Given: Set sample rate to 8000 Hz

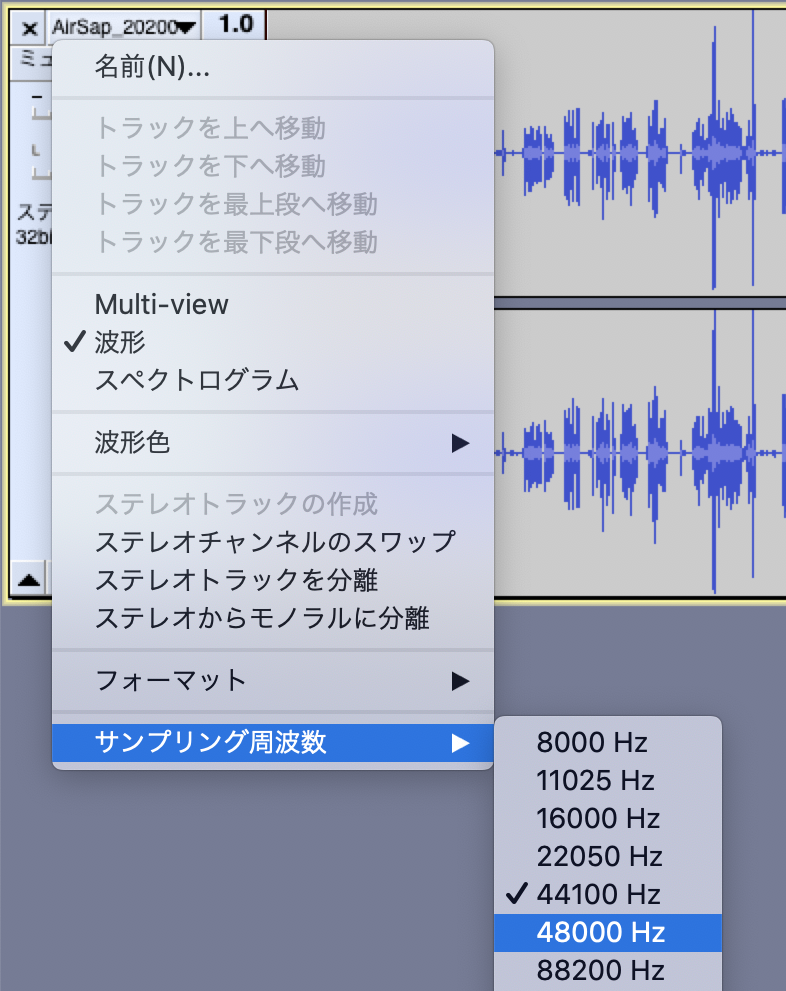Looking at the screenshot, I should (608, 743).
